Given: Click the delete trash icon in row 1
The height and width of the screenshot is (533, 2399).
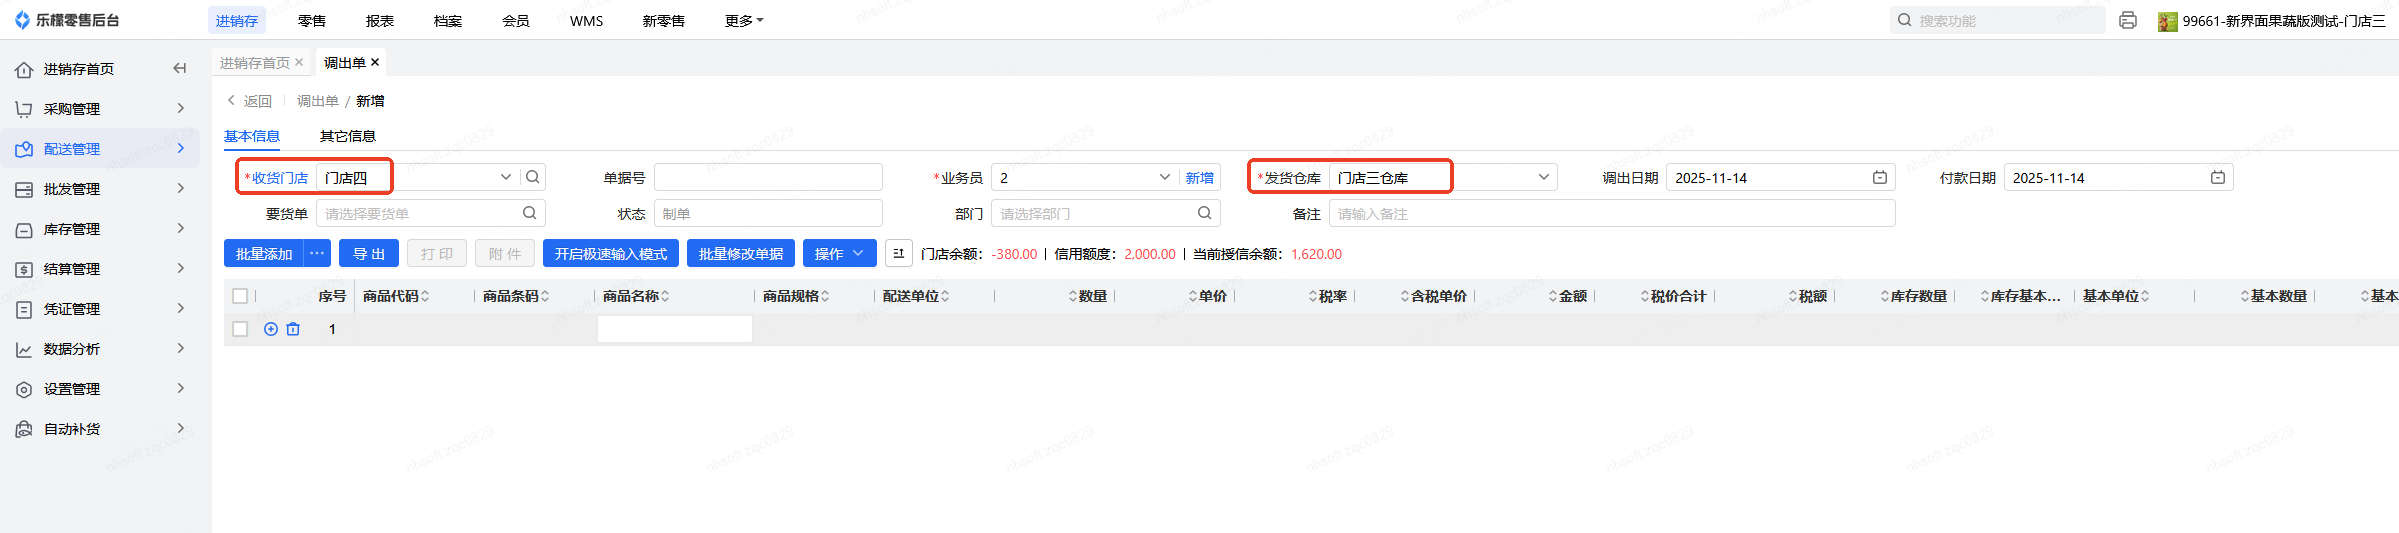Looking at the screenshot, I should click(293, 329).
